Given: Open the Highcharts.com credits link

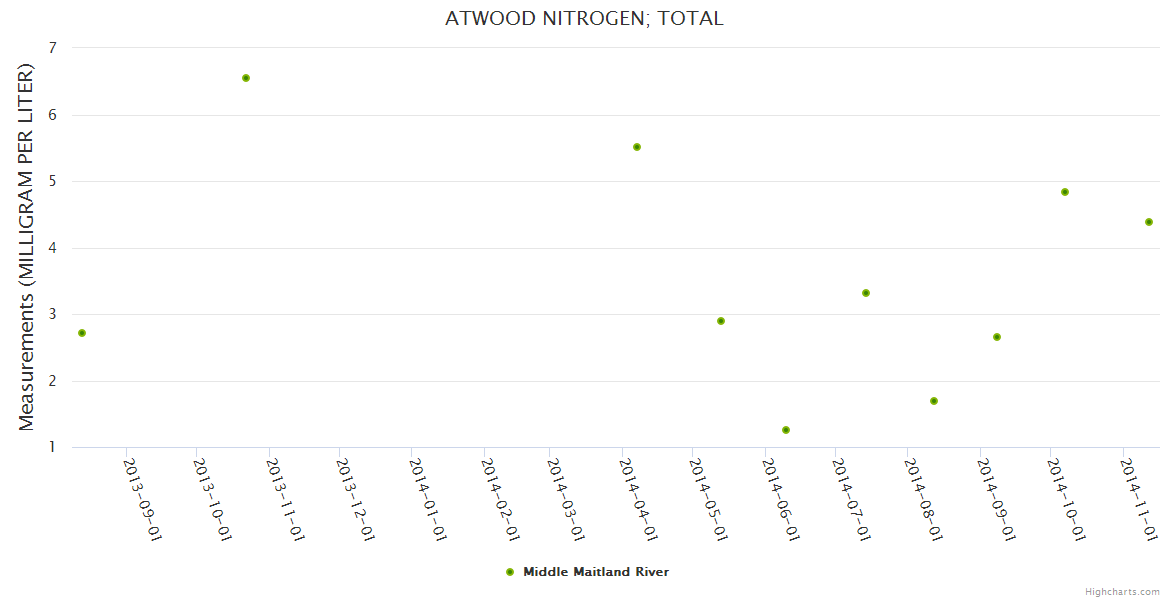Looking at the screenshot, I should pyautogui.click(x=1122, y=592).
